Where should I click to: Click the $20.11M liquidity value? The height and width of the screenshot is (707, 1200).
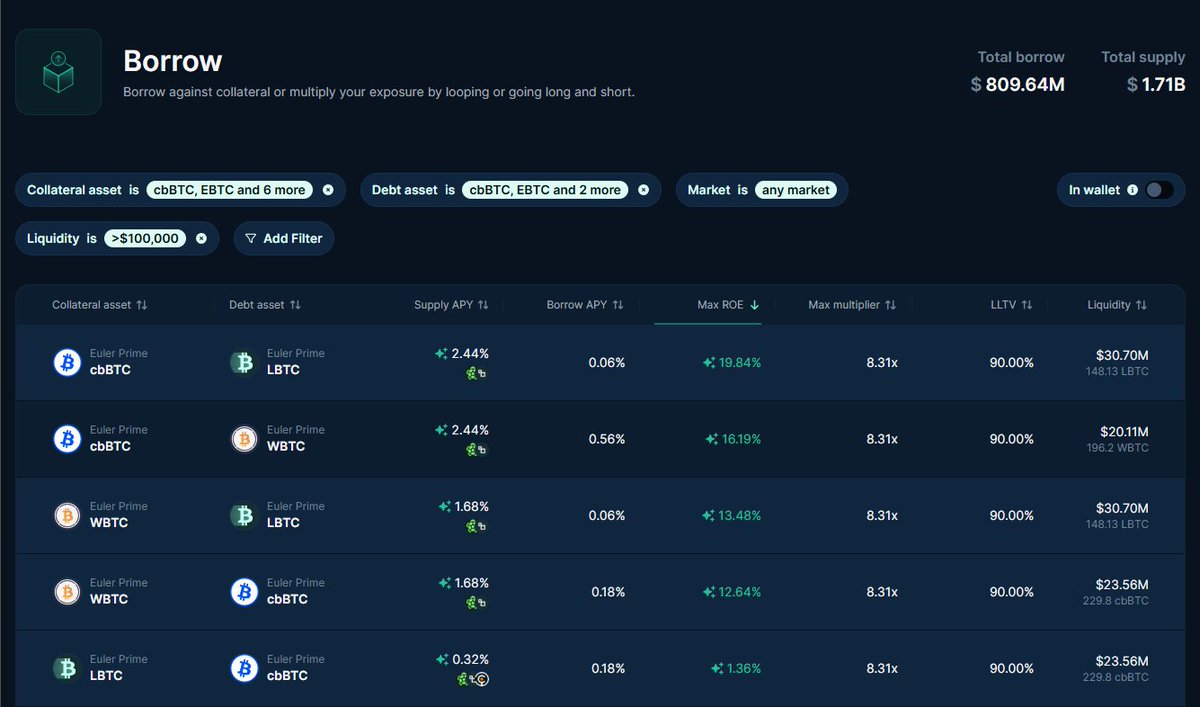[1123, 432]
